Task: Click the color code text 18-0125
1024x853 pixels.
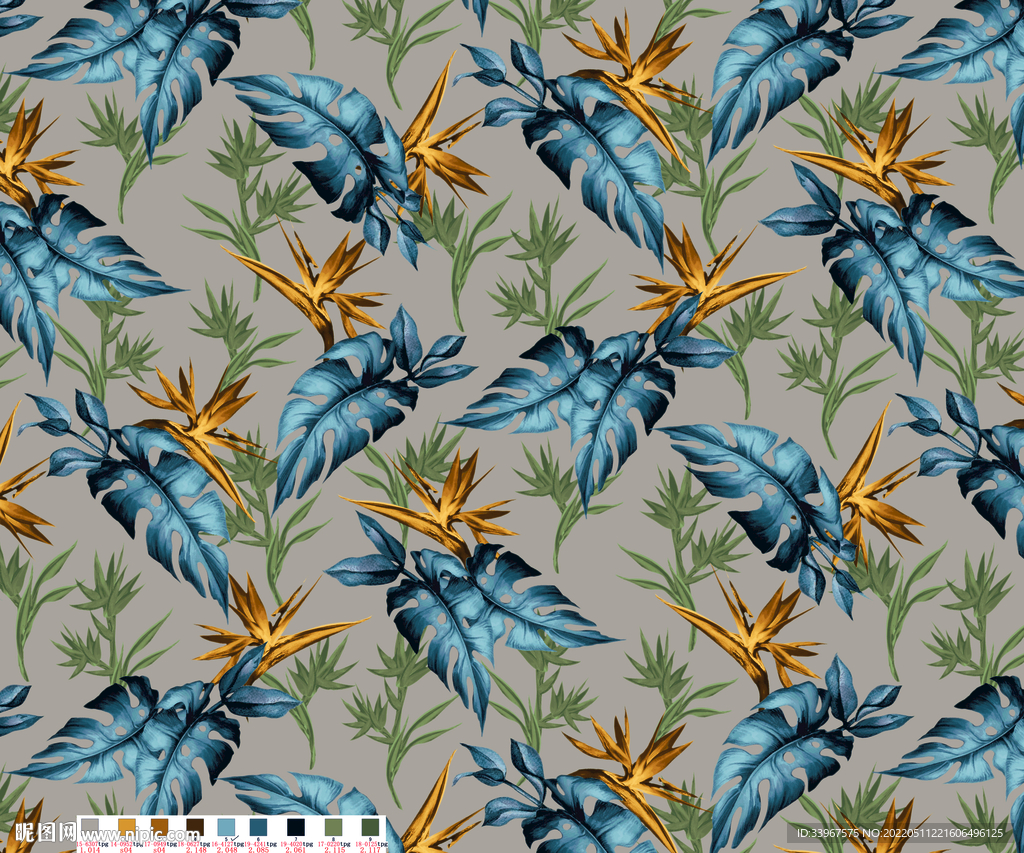Action: 366,844
